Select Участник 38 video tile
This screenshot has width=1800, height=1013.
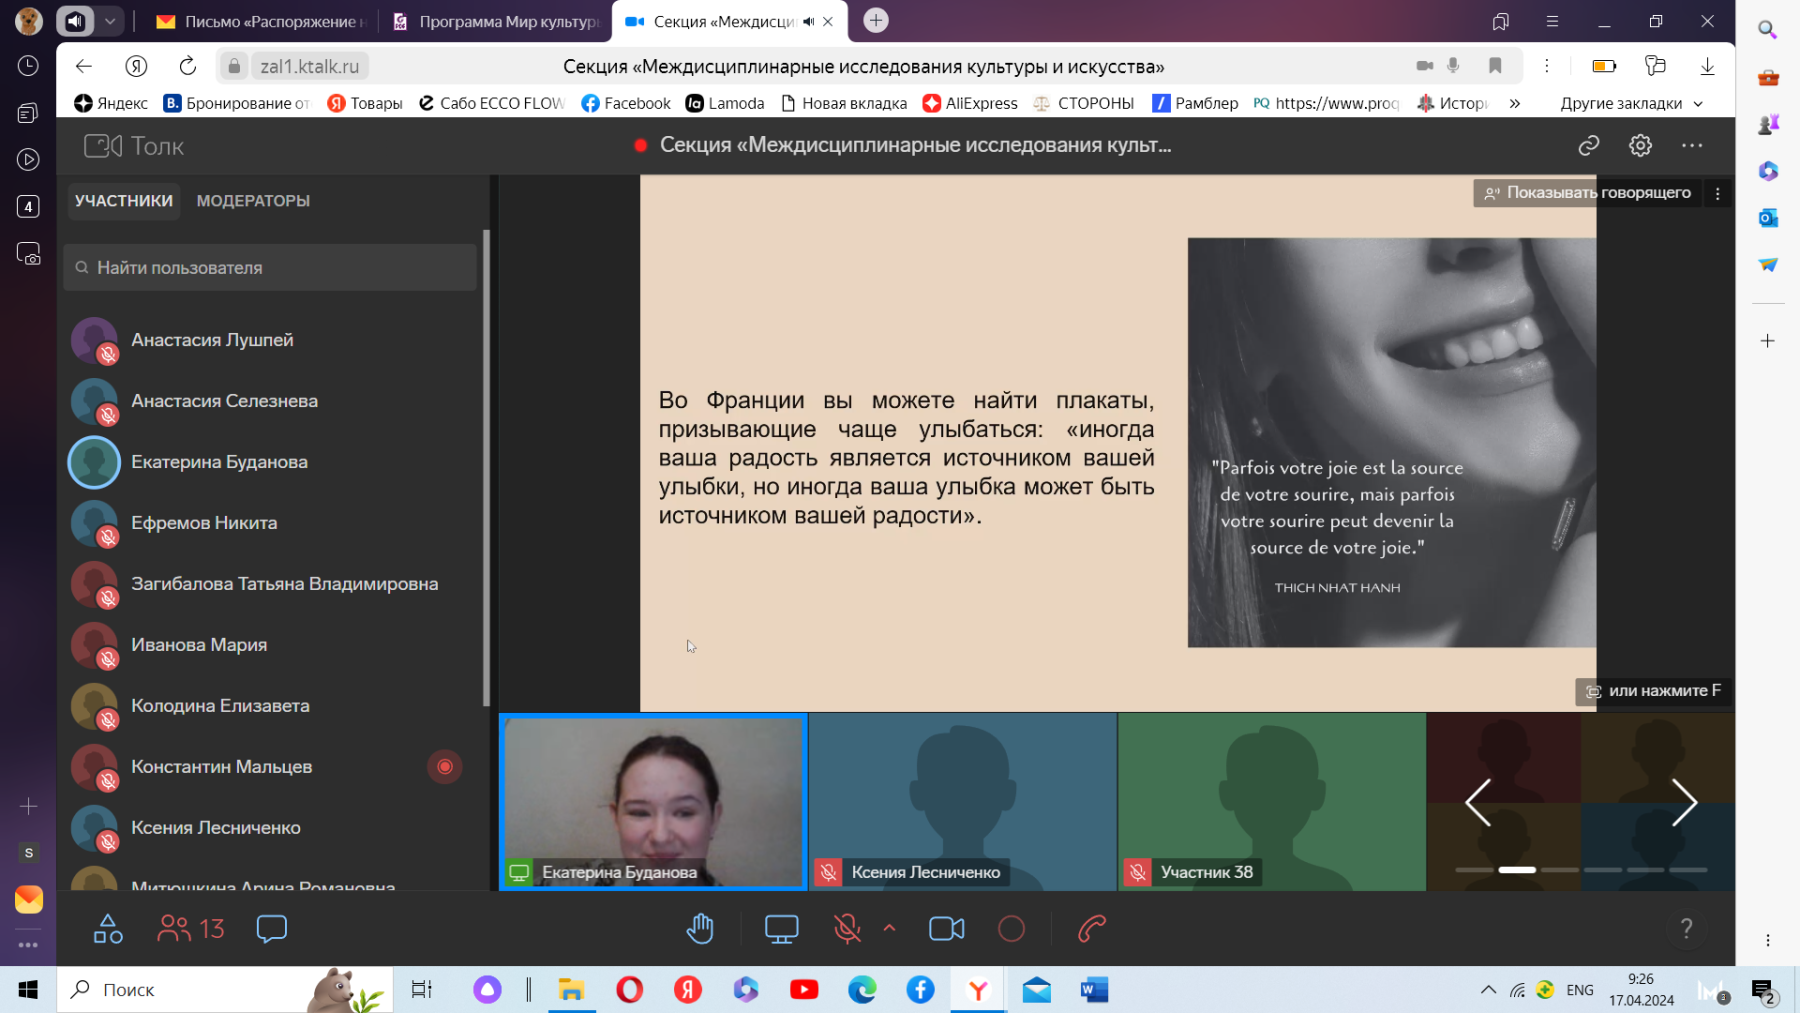[x=1272, y=802]
